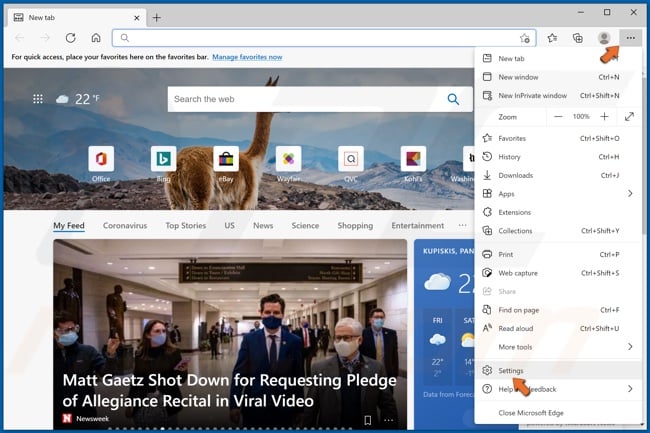
Task: Open Settings from the menu
Action: coord(511,370)
